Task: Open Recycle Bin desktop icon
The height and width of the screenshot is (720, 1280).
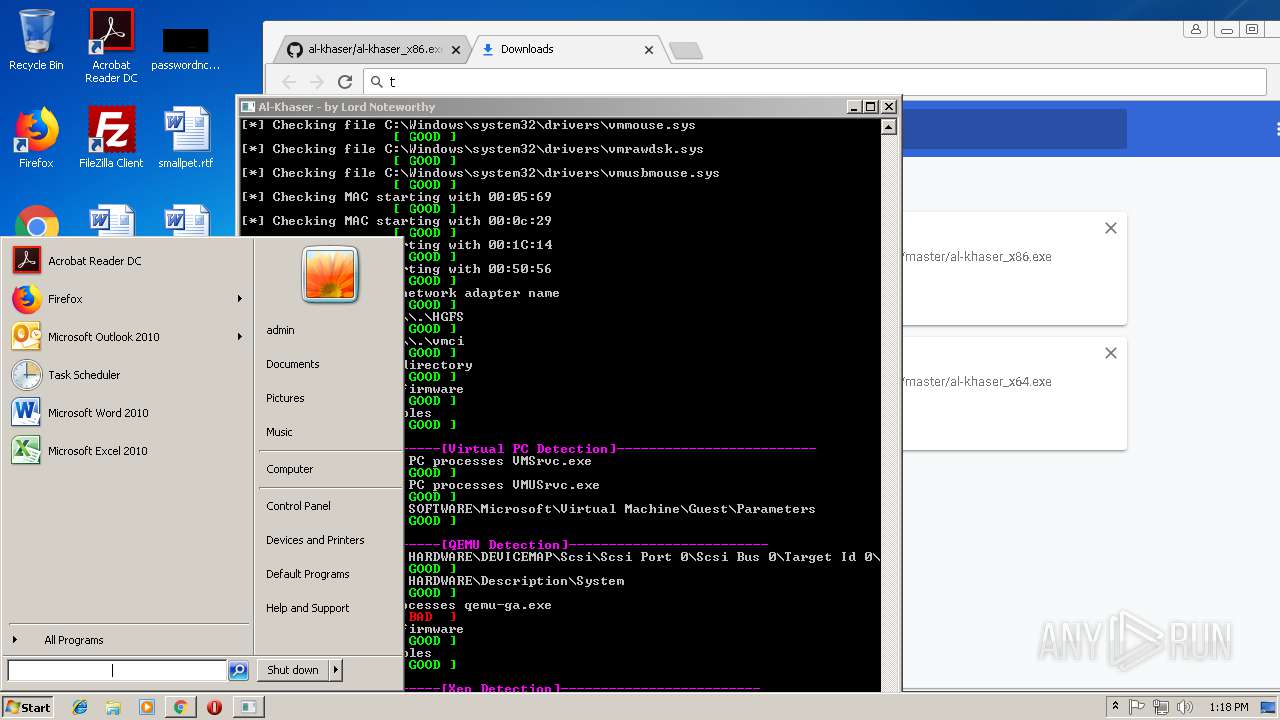Action: coord(36,41)
